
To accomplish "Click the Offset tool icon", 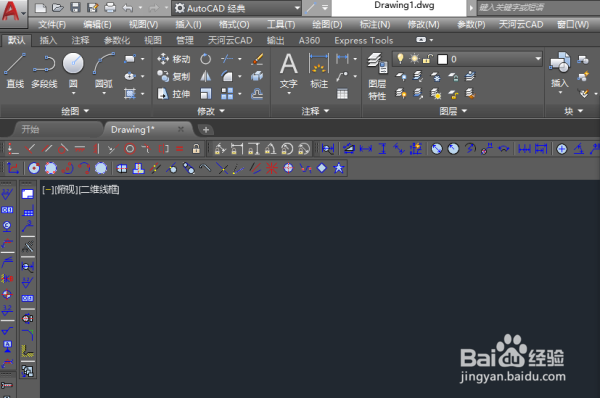I will (257, 94).
